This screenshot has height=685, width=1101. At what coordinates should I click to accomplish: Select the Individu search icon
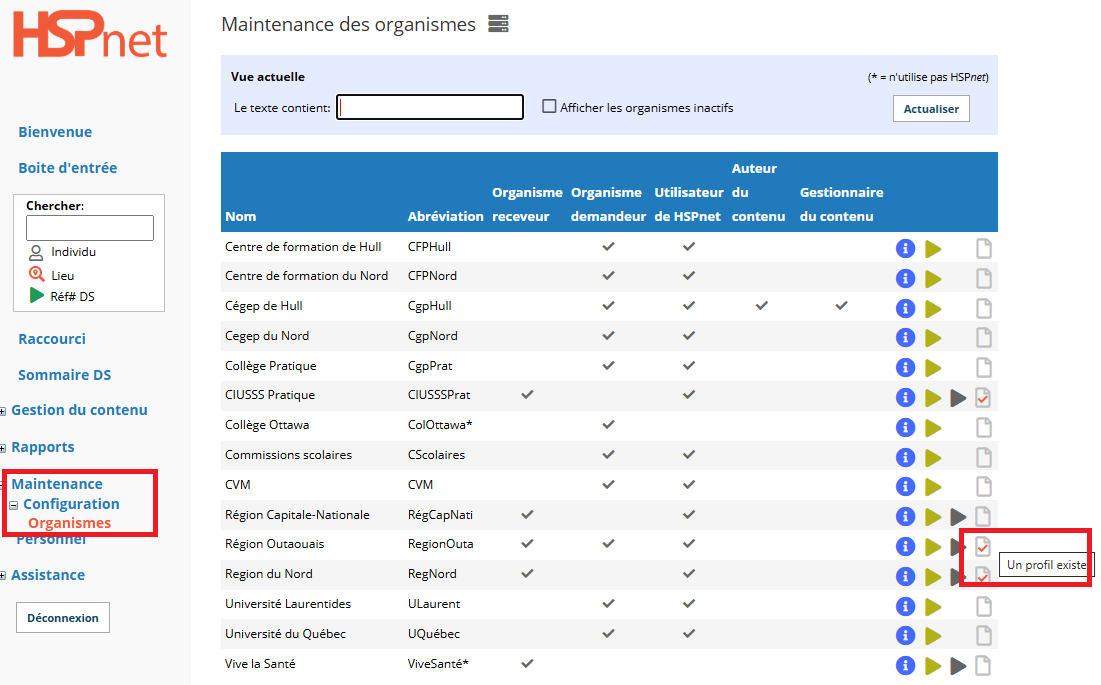(x=36, y=252)
